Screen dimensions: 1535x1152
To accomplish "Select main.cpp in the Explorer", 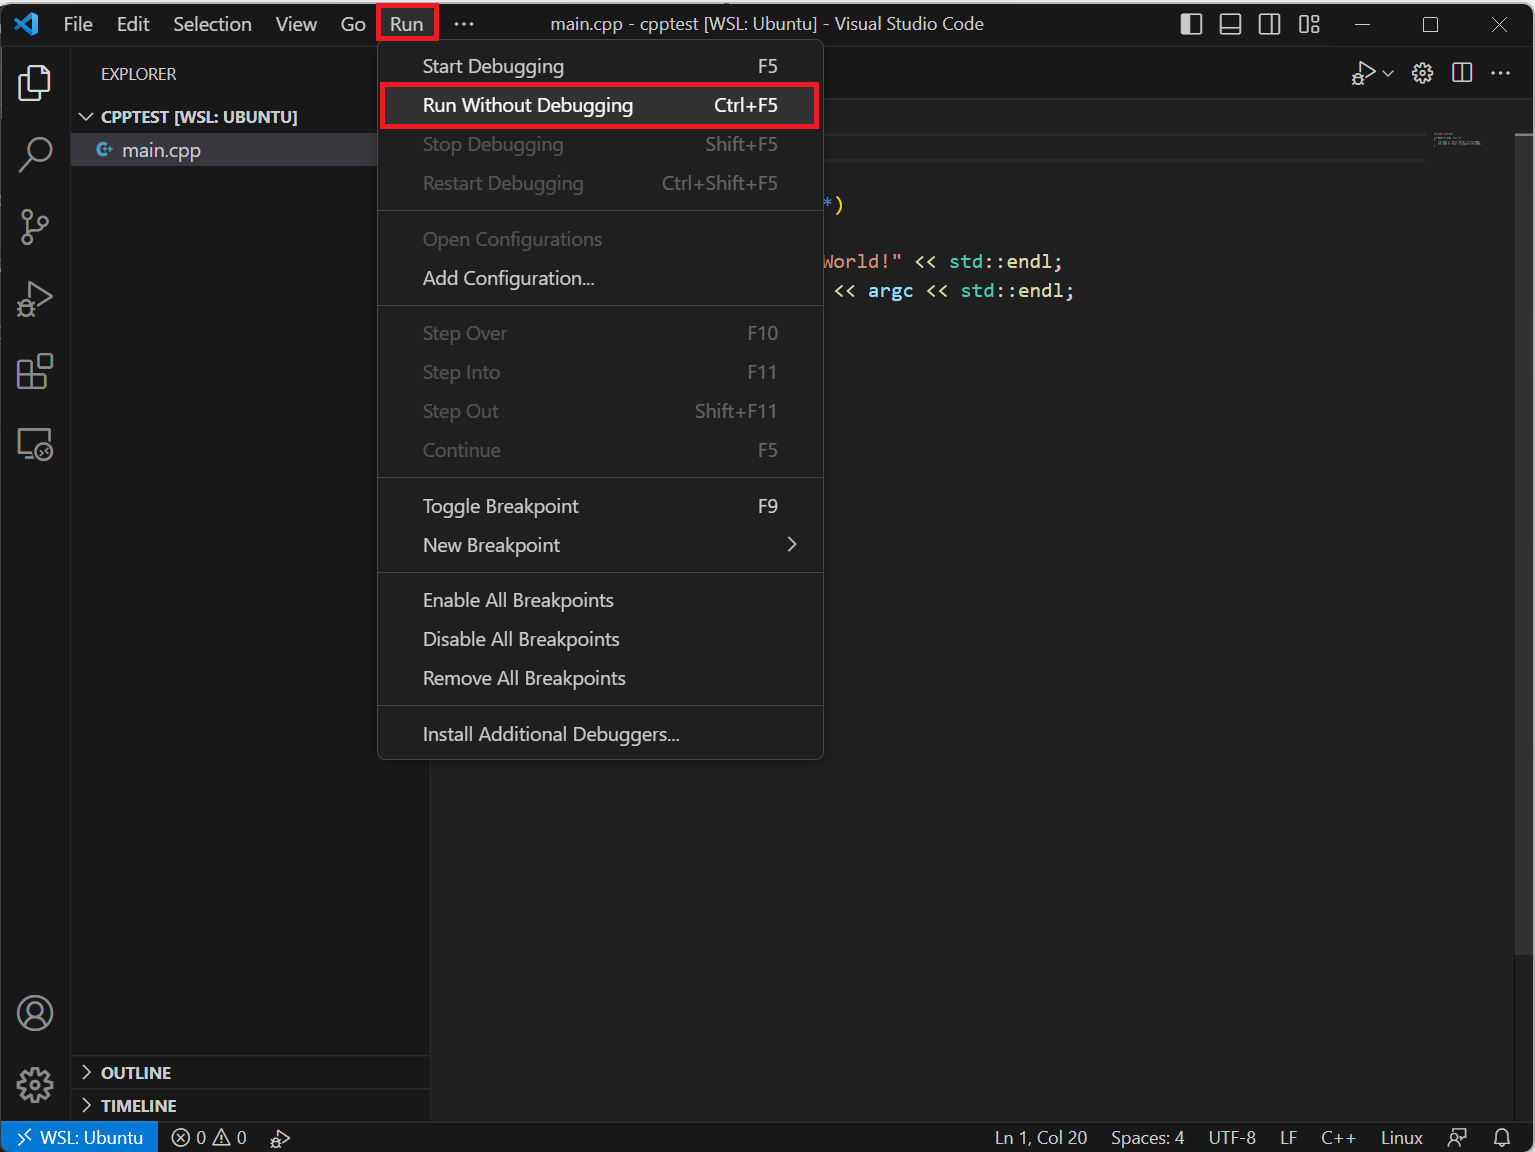I will [x=161, y=150].
